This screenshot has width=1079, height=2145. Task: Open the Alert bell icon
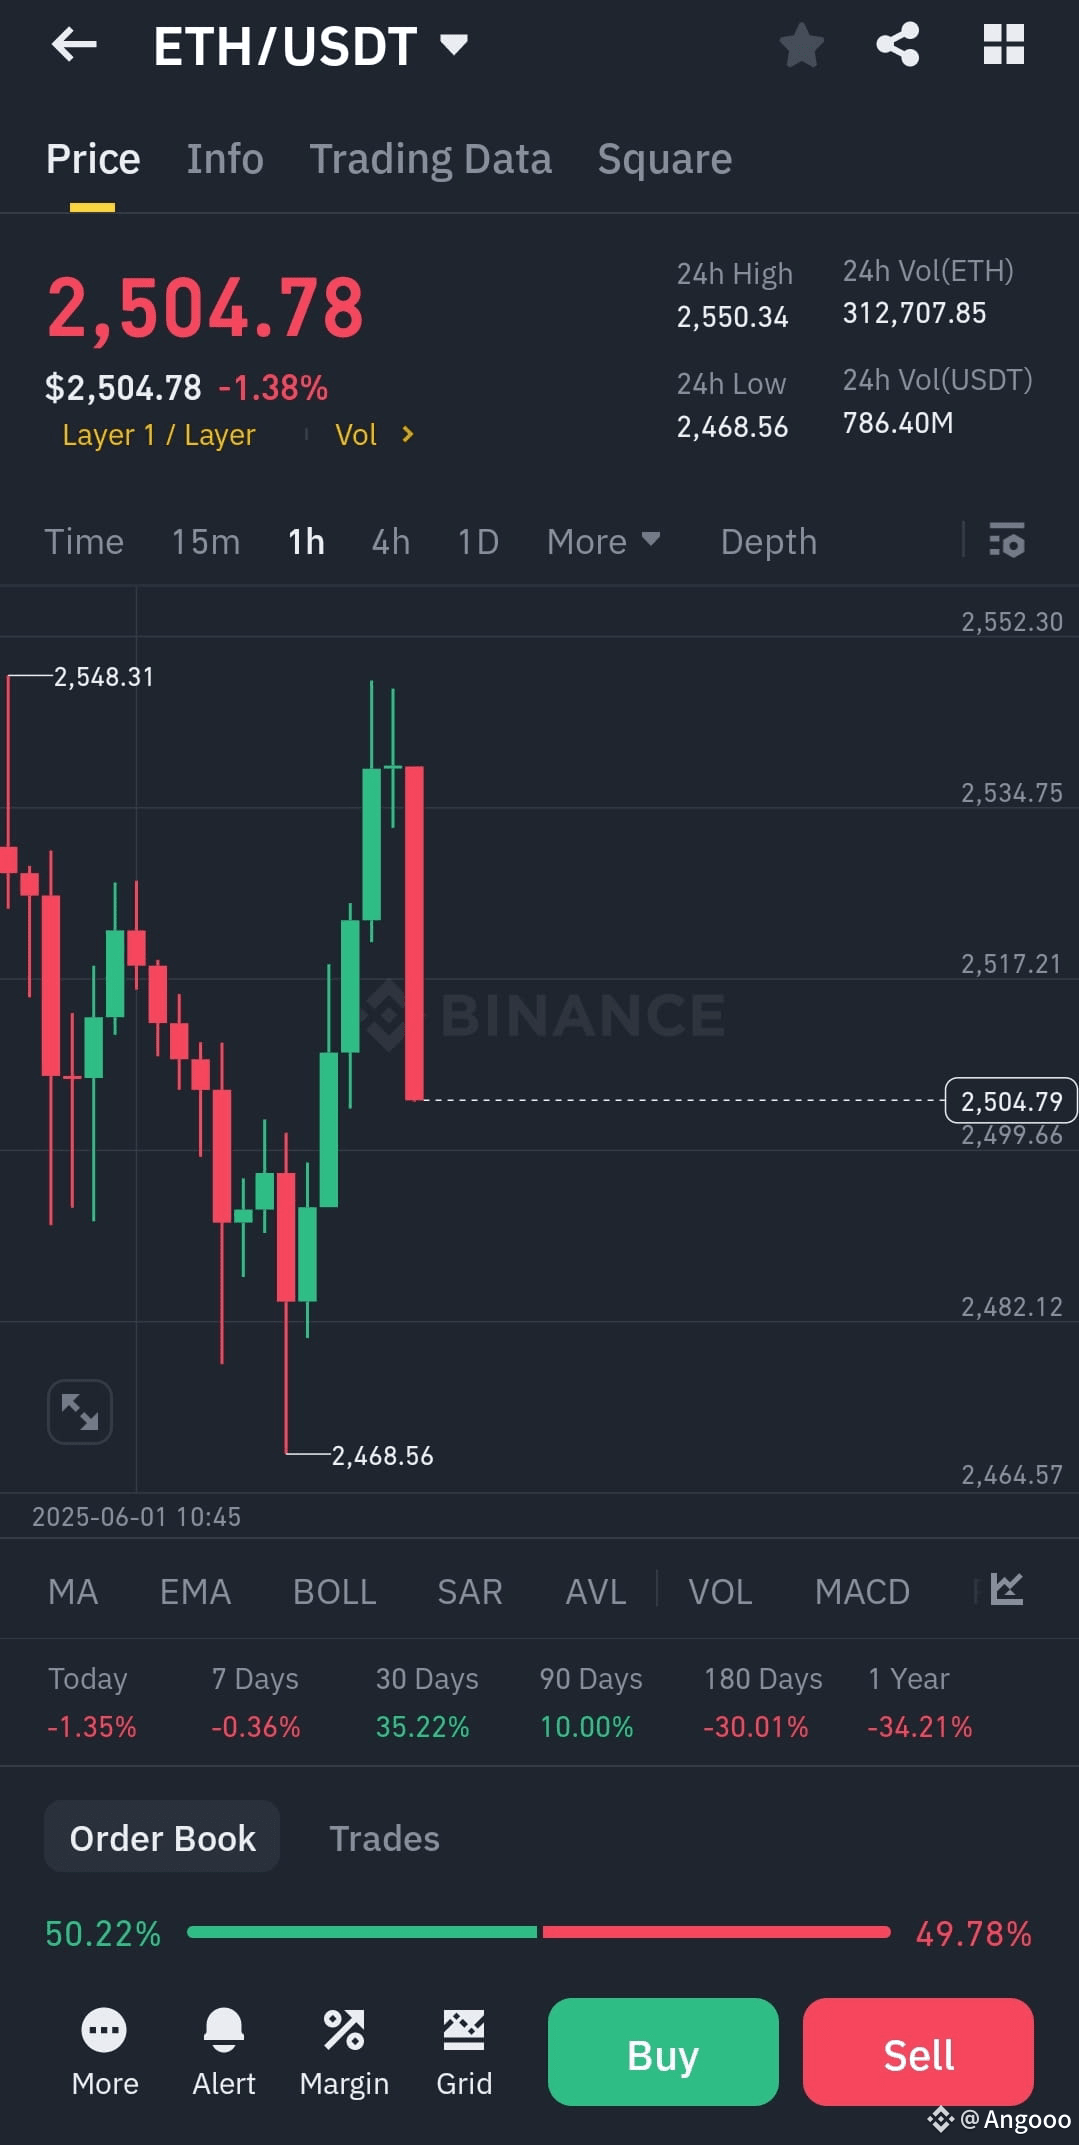(224, 2031)
